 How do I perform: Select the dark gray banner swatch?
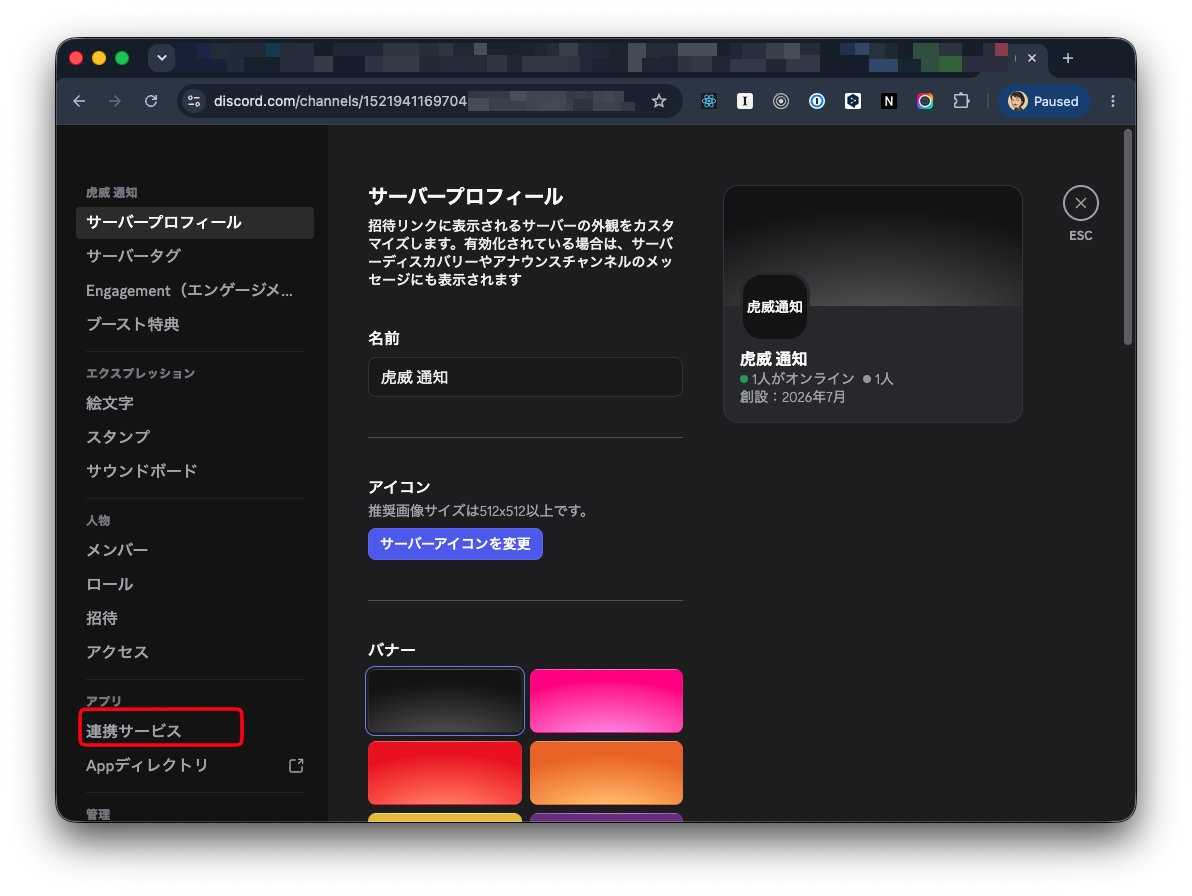click(445, 701)
